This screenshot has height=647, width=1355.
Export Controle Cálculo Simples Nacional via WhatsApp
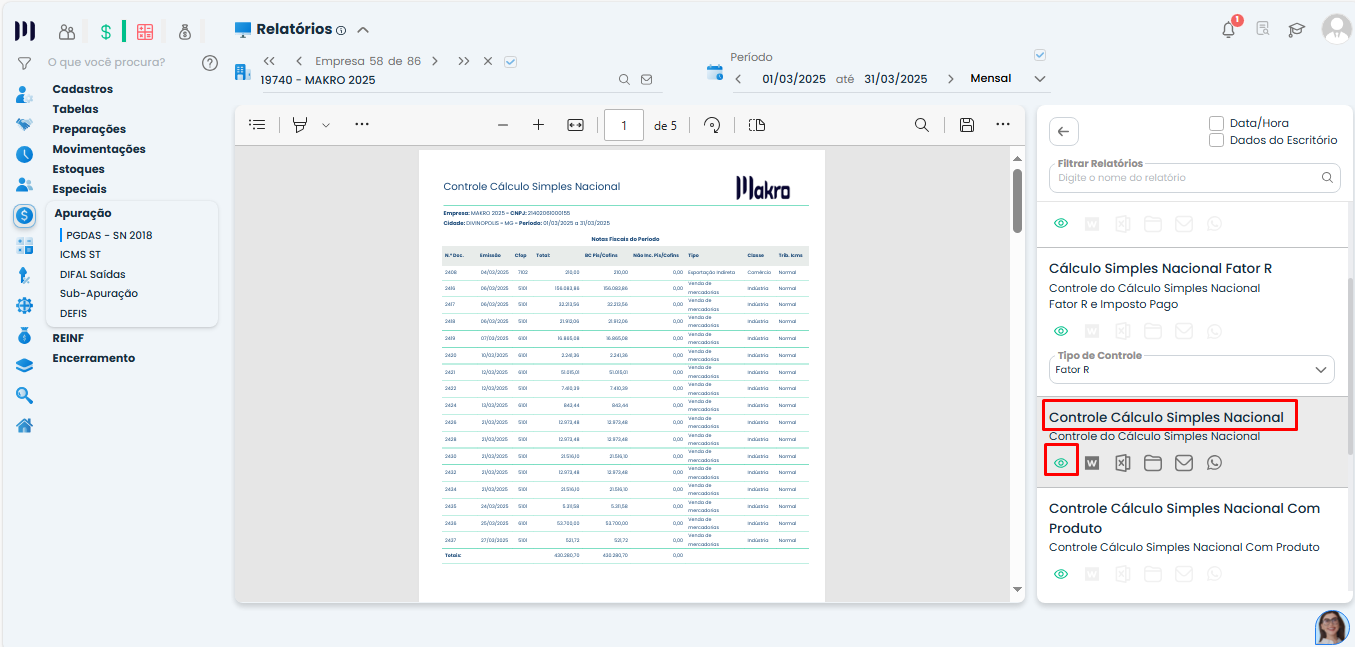click(1214, 463)
